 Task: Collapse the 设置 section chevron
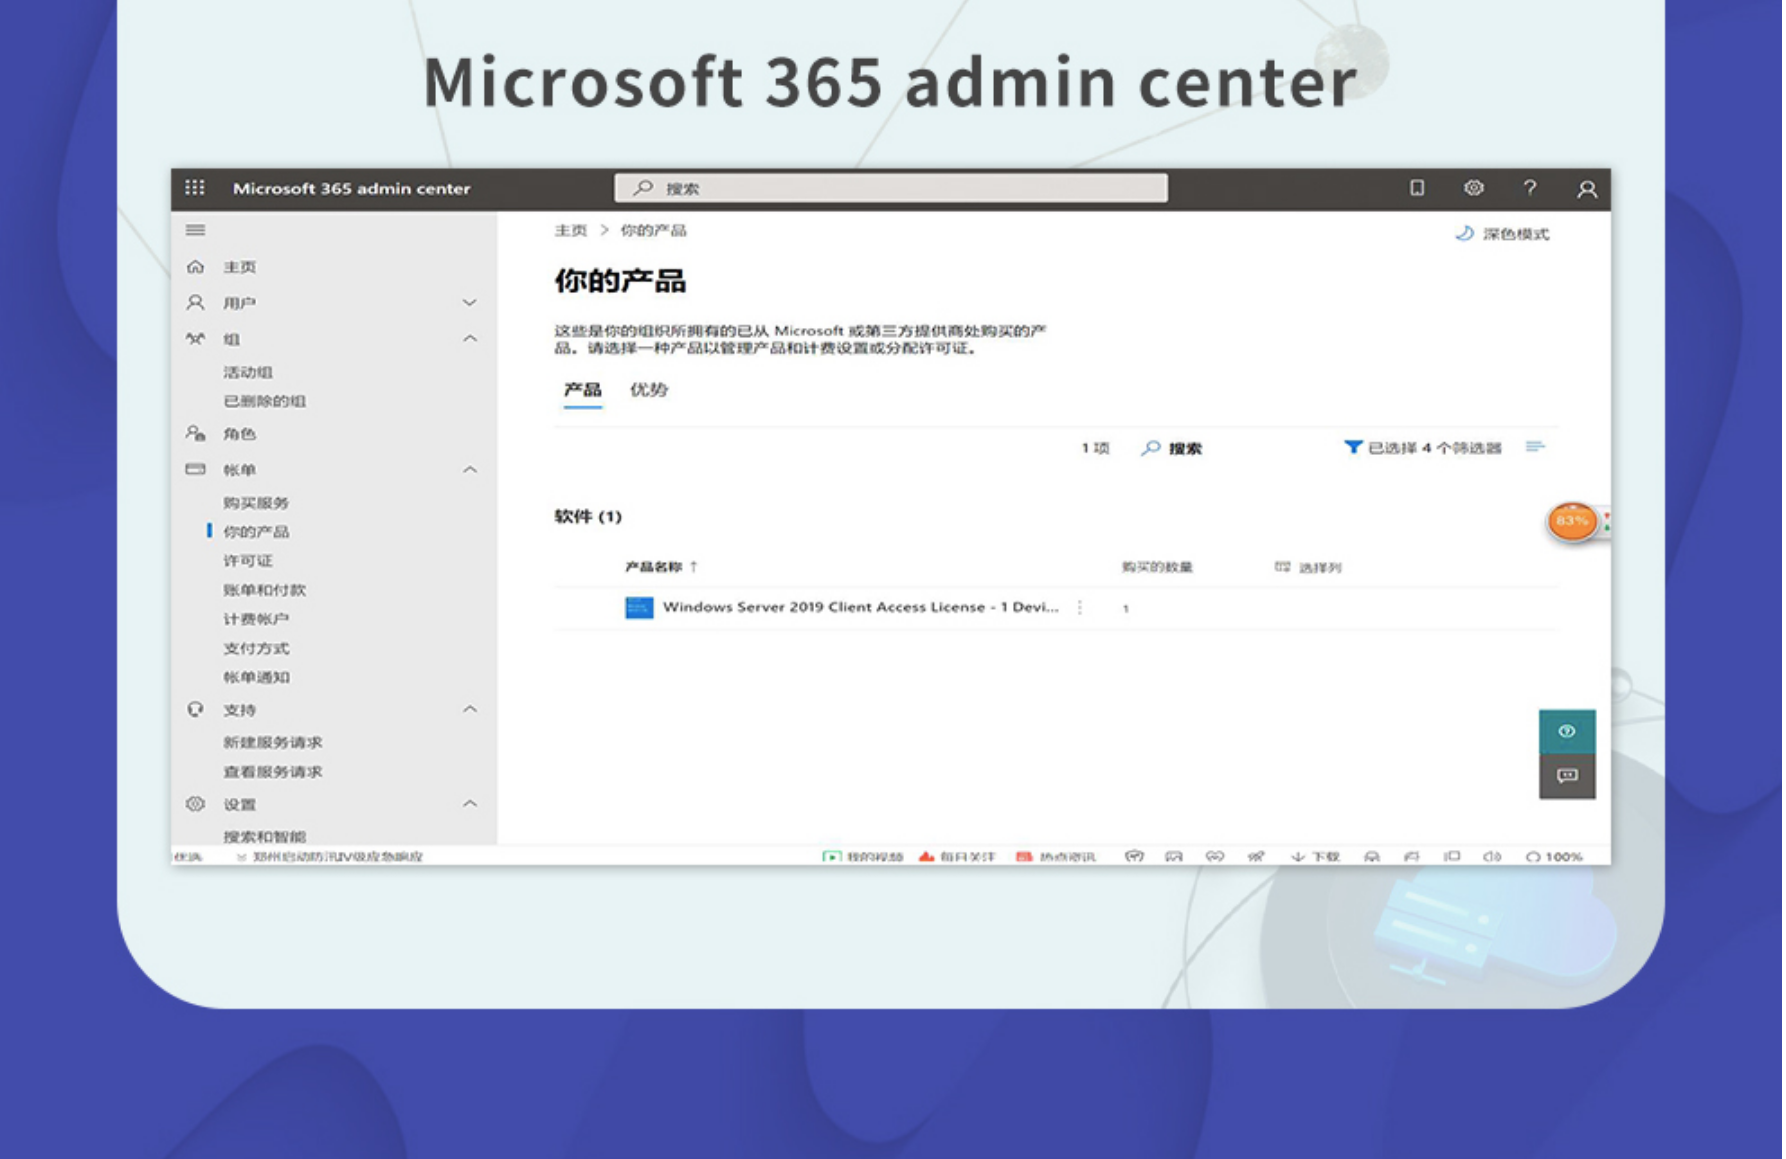tap(469, 804)
